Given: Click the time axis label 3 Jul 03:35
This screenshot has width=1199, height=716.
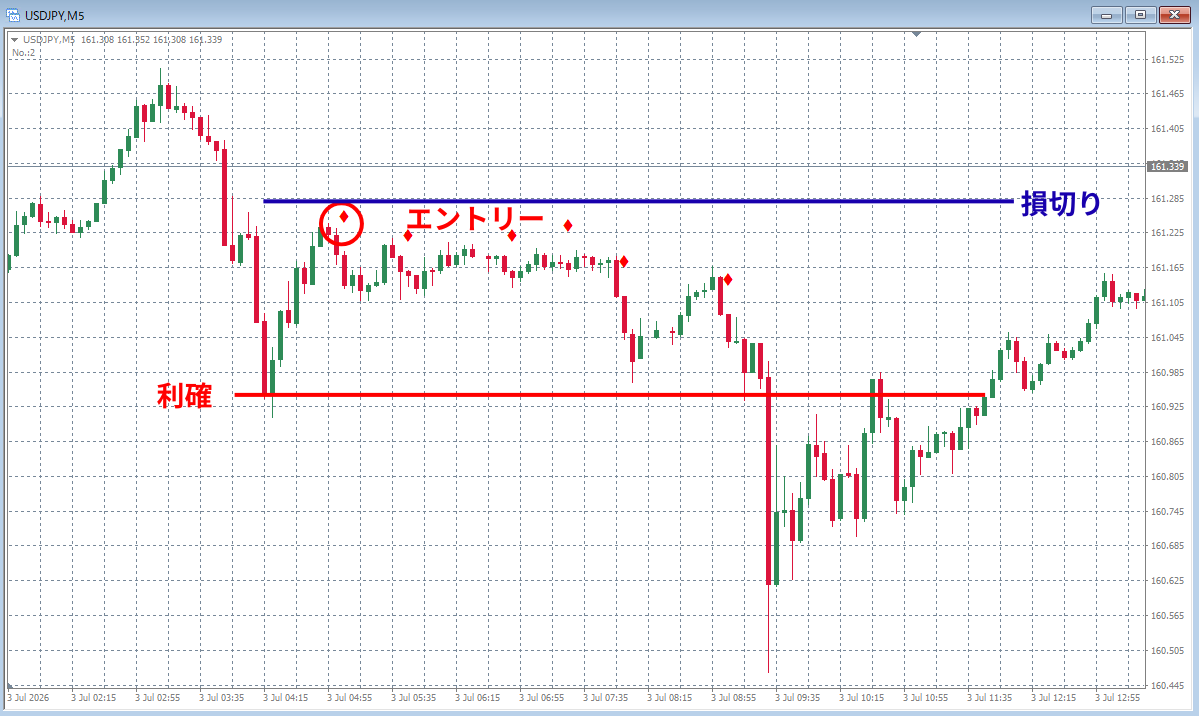Looking at the screenshot, I should (x=222, y=698).
